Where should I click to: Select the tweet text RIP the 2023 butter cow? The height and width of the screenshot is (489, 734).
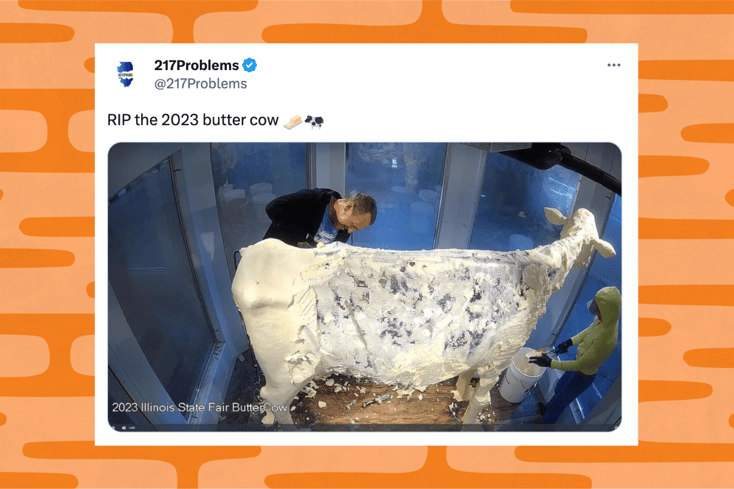point(193,120)
